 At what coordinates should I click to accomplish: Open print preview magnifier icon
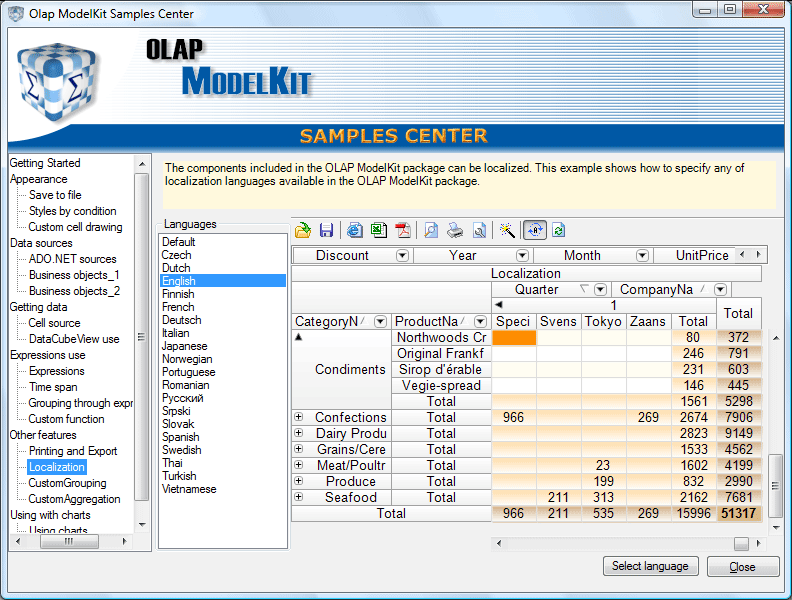(431, 230)
